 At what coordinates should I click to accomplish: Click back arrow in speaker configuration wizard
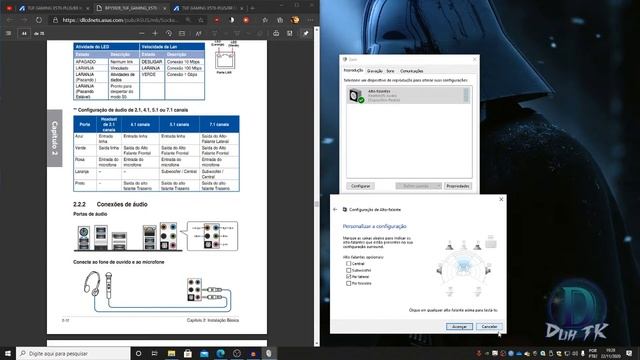point(335,209)
